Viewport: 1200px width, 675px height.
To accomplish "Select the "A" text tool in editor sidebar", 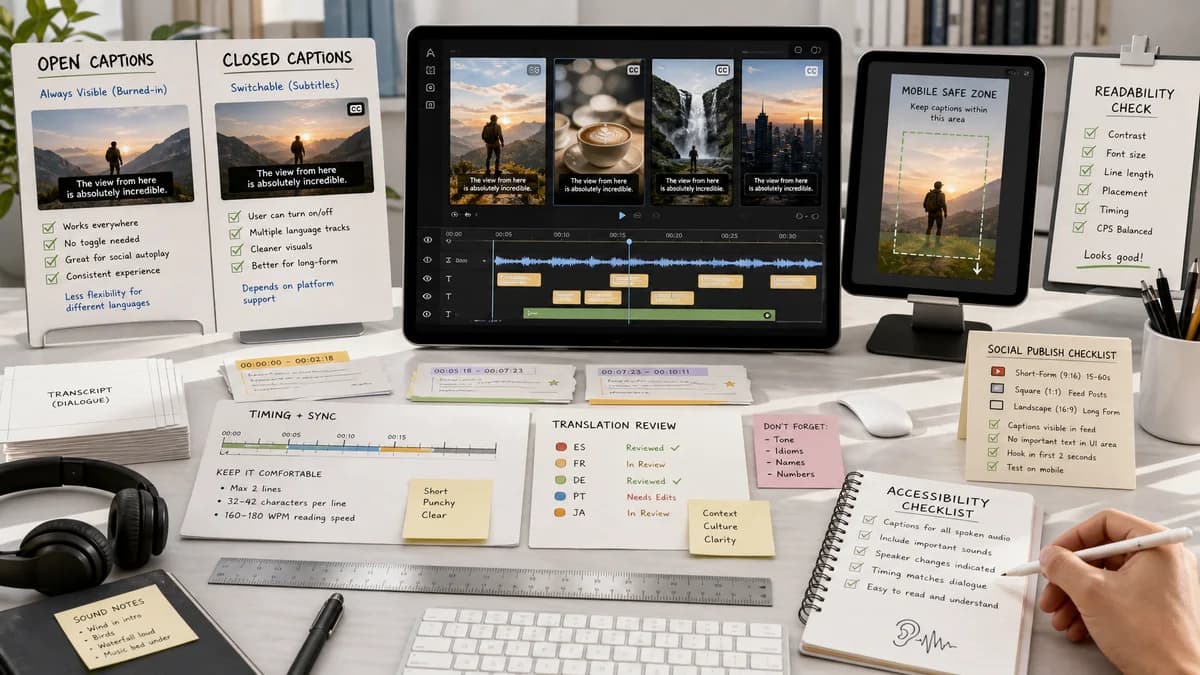I will pyautogui.click(x=430, y=53).
